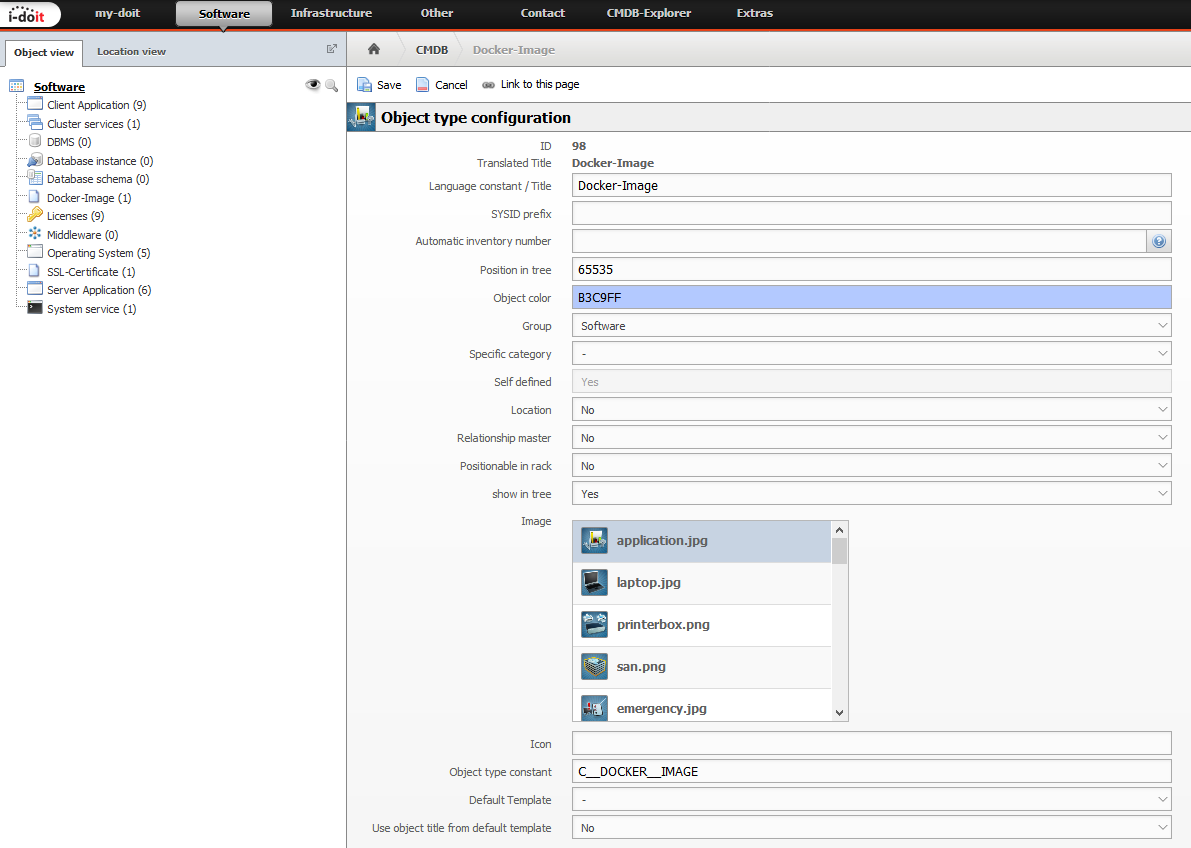This screenshot has width=1191, height=848.
Task: Open Use object title from default template dropdown
Action: (871, 828)
